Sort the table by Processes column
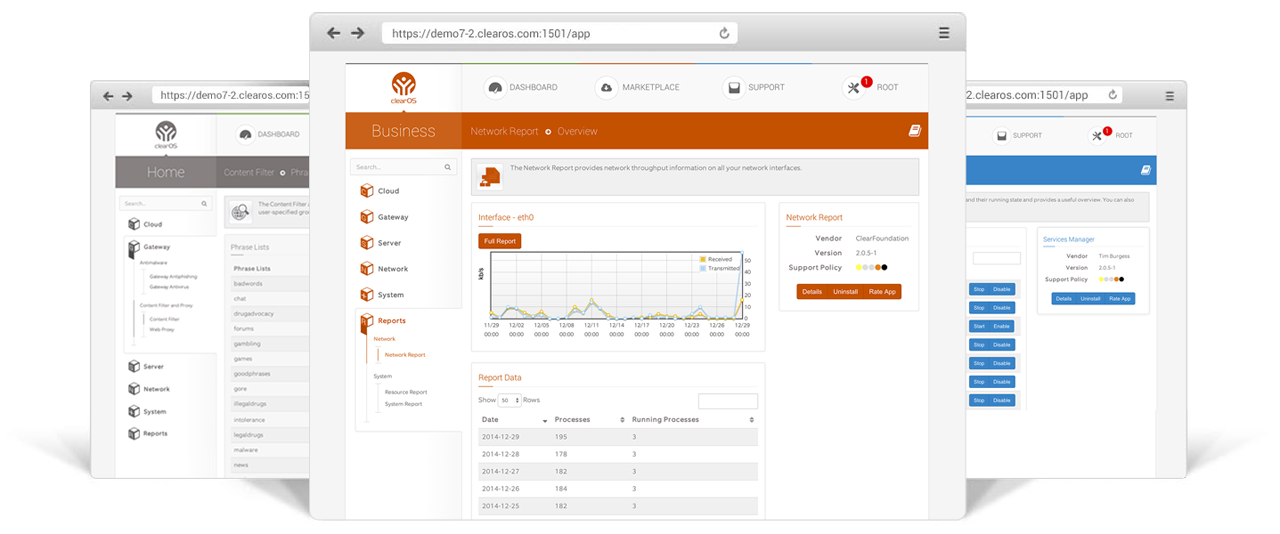1280x534 pixels. [590, 420]
